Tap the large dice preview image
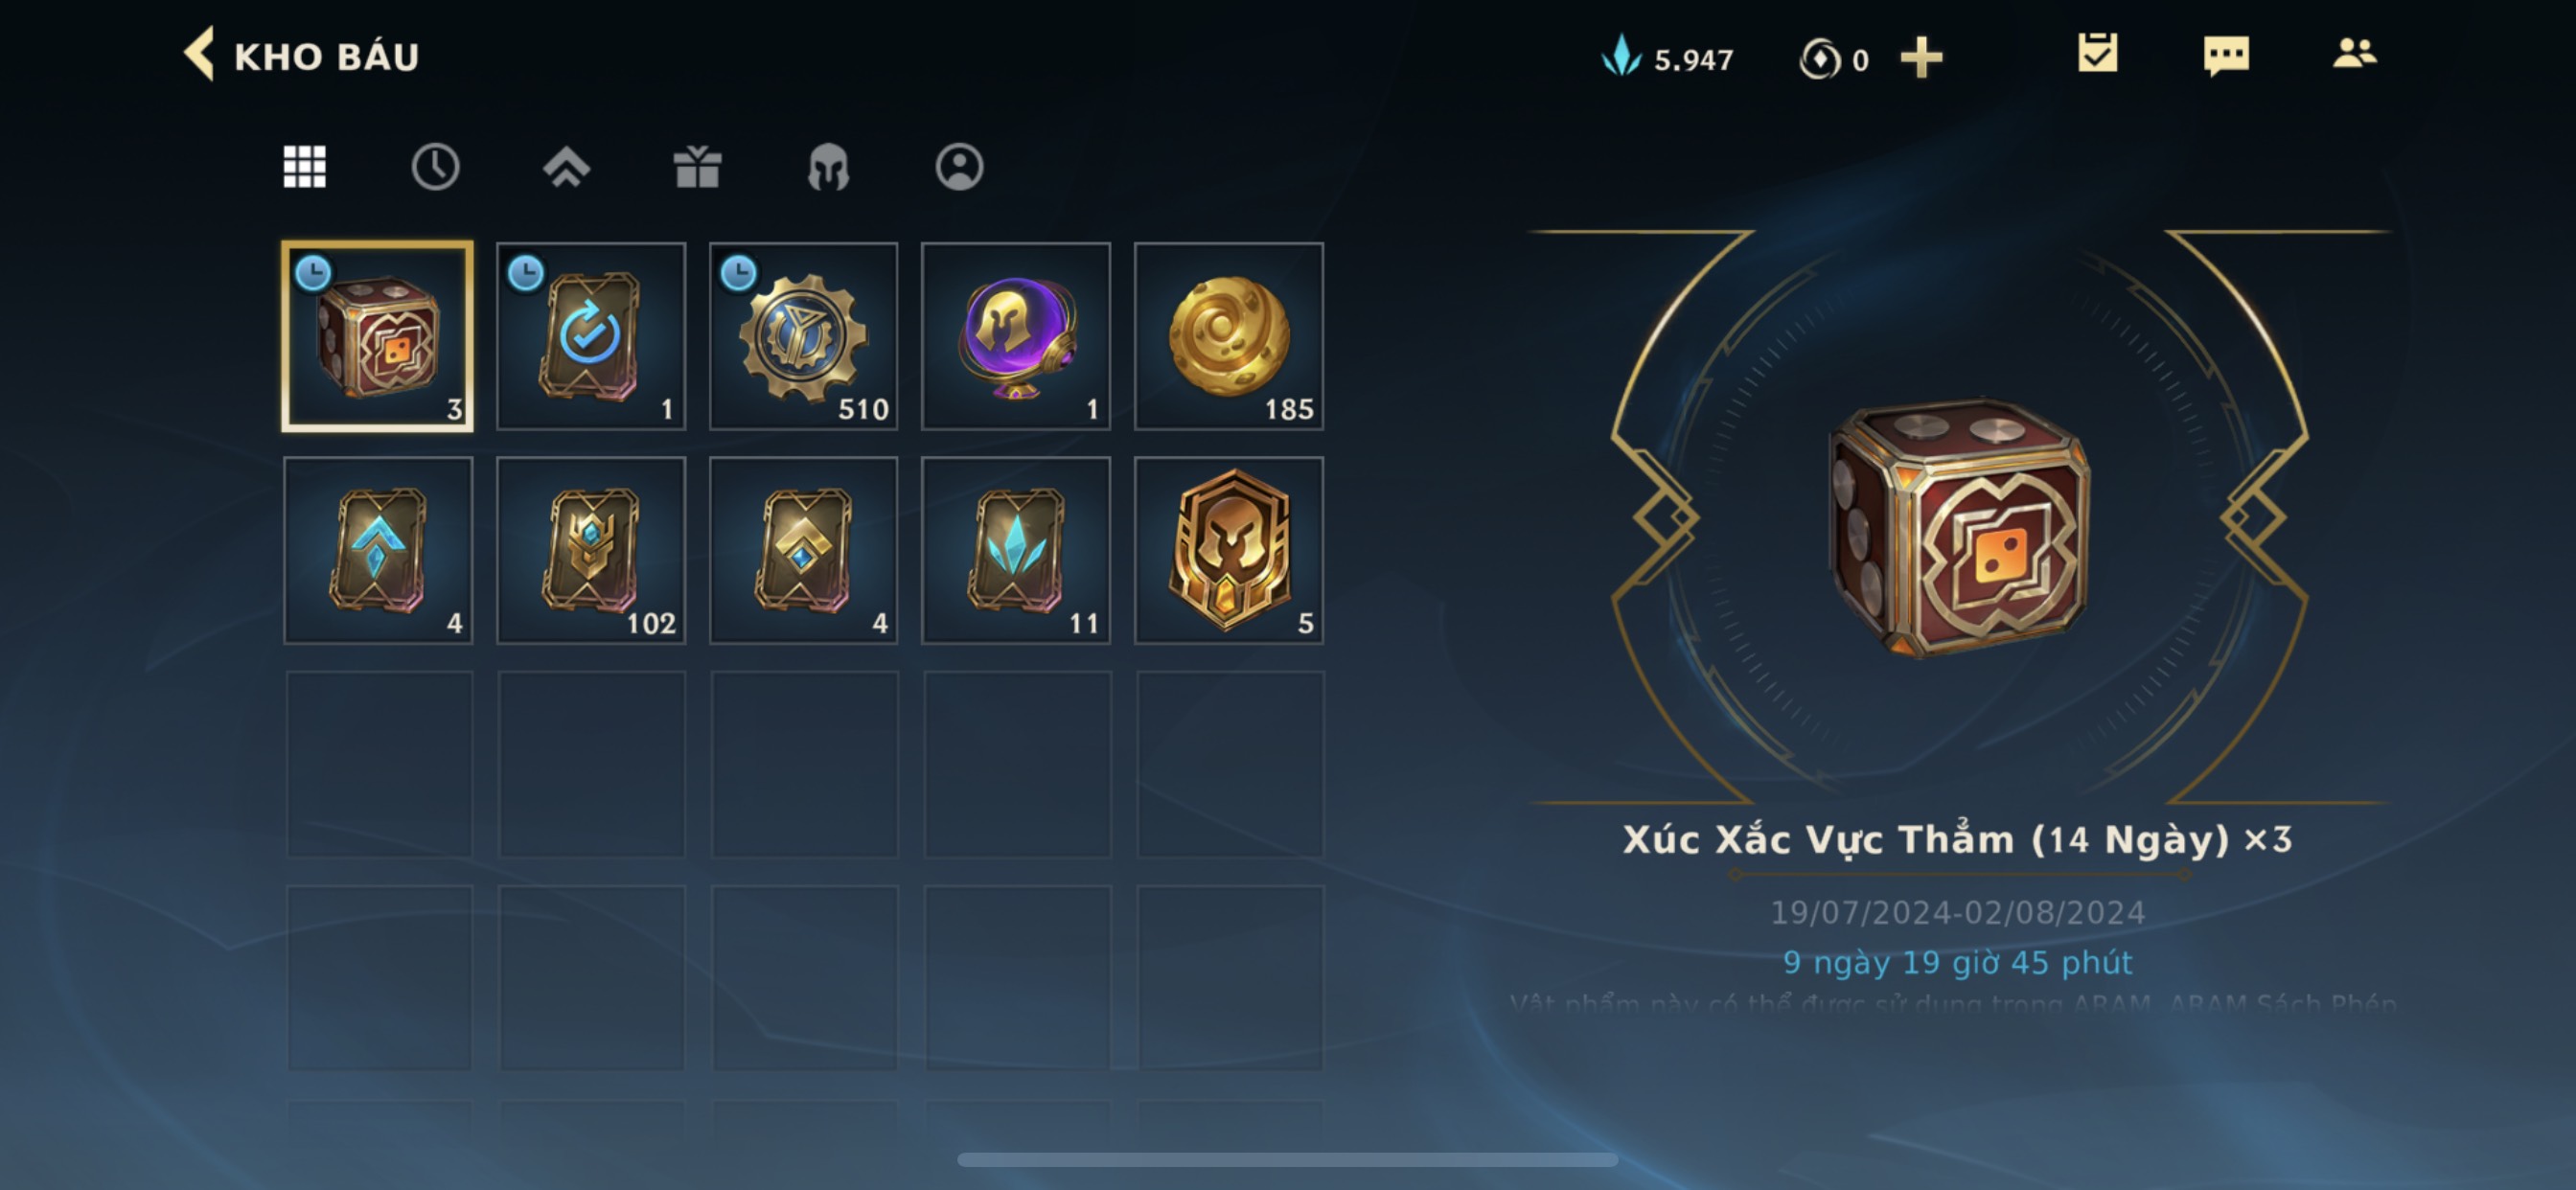 [x=1960, y=528]
